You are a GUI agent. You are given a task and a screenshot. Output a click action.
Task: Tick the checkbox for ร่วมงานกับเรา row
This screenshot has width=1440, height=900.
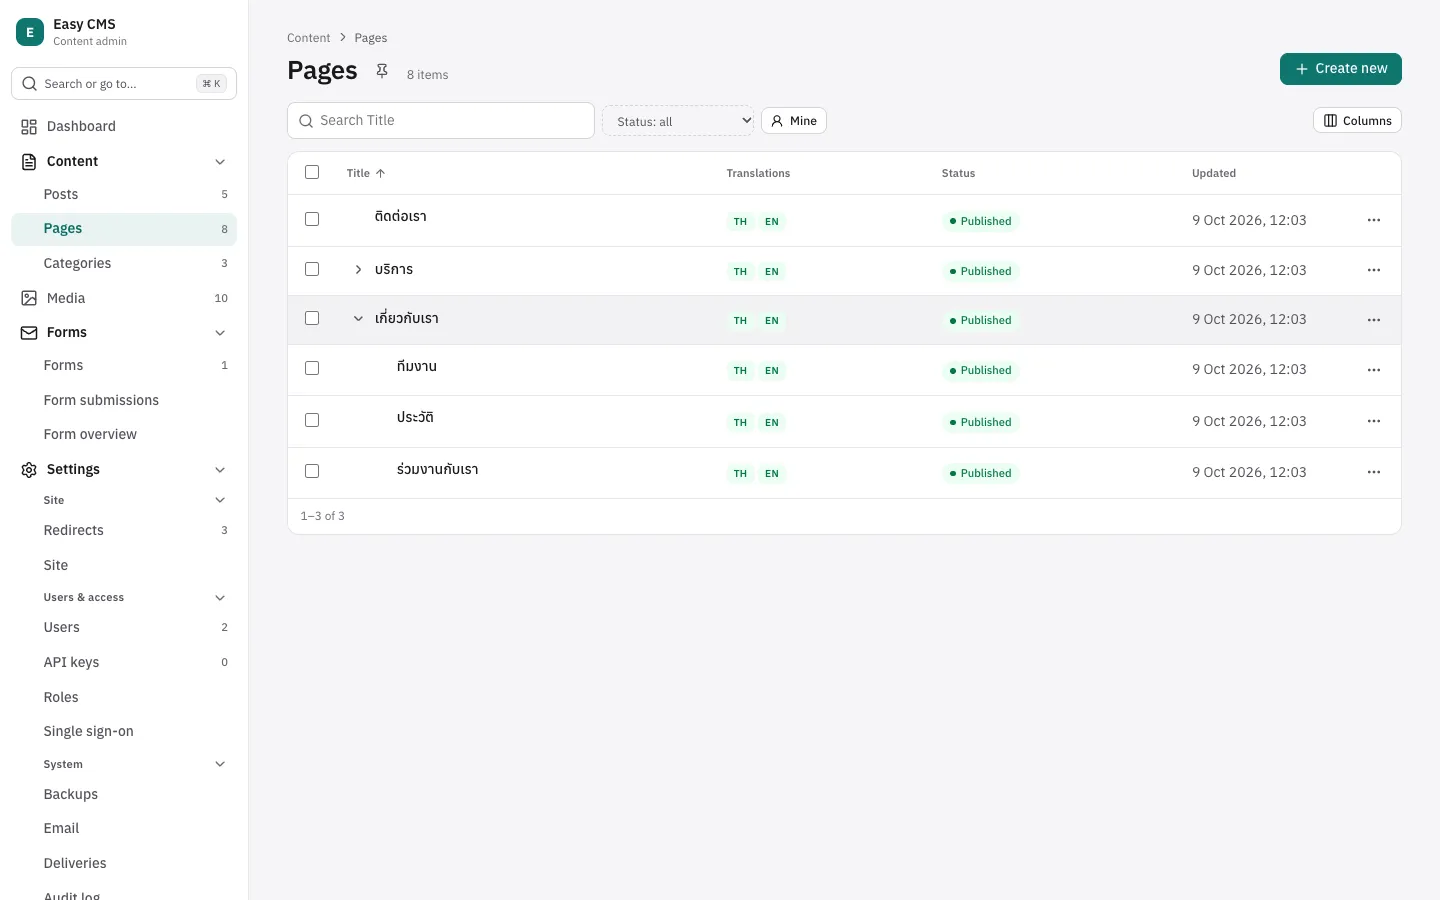312,471
